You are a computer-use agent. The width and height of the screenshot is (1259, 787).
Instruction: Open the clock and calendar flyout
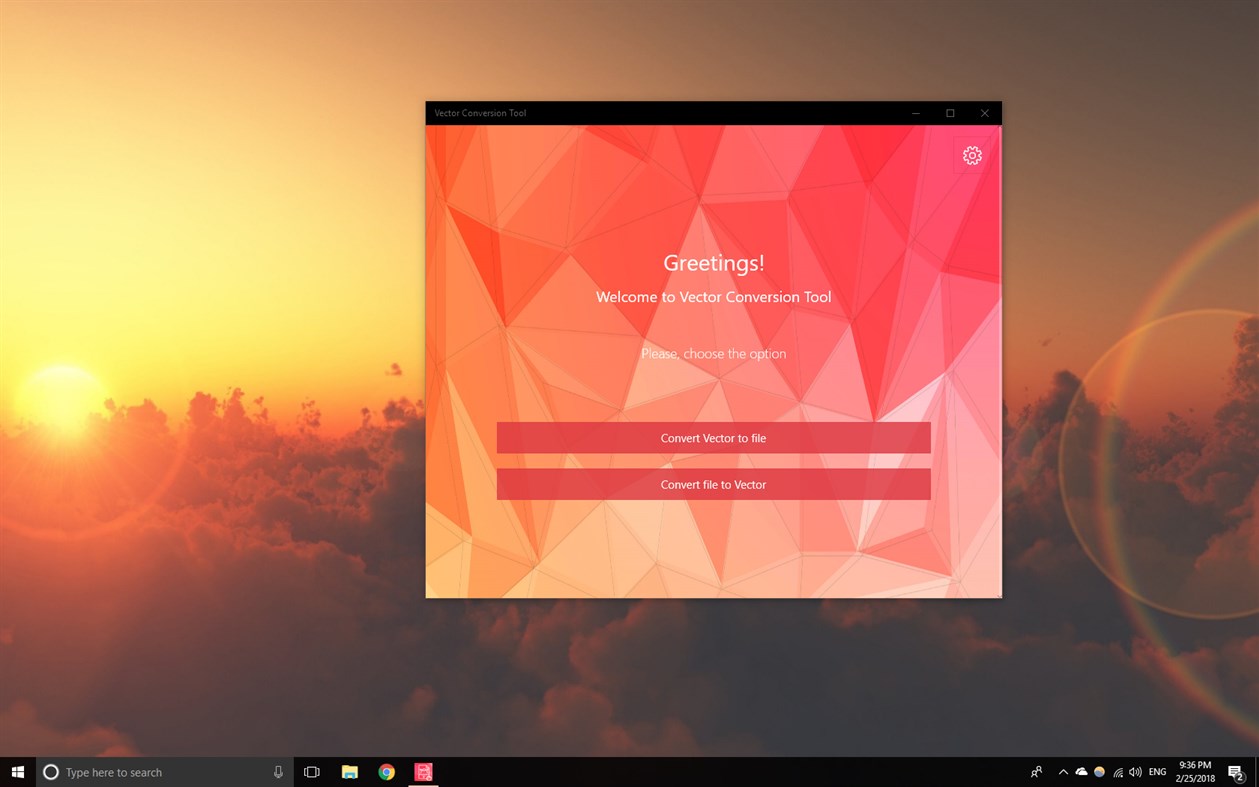1194,771
